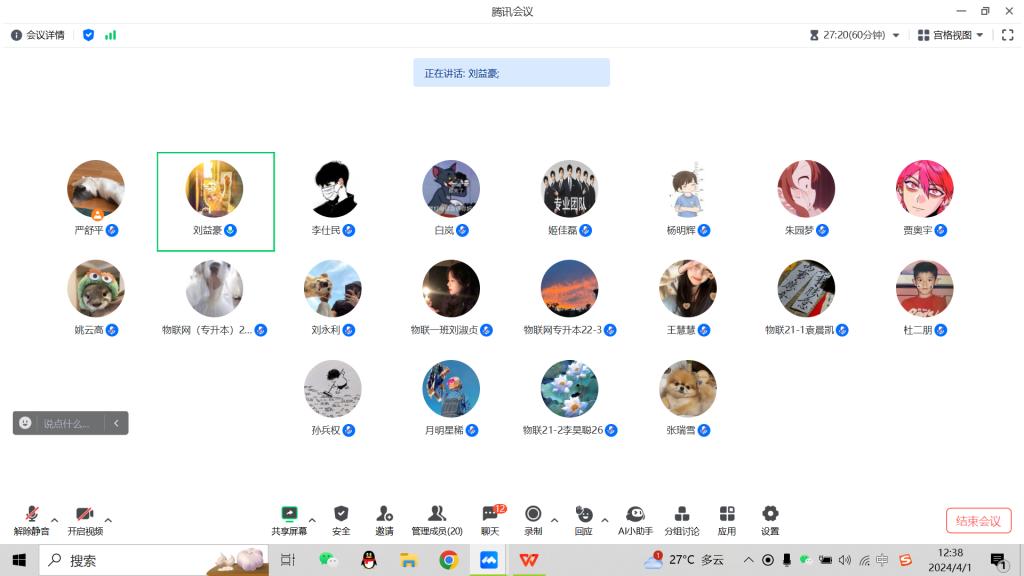Click the 说点什么 message input box
This screenshot has width=1024, height=576.
point(66,423)
